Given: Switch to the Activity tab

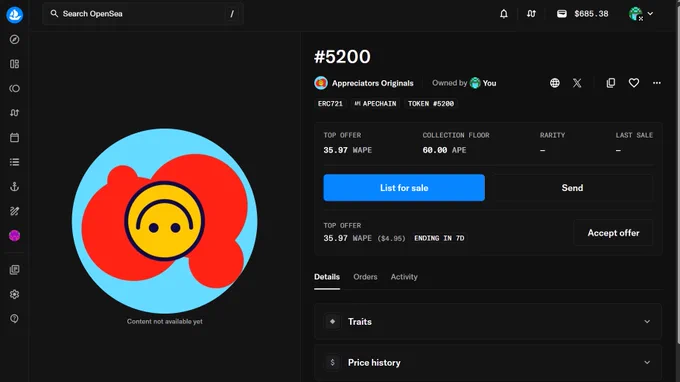Looking at the screenshot, I should (404, 277).
